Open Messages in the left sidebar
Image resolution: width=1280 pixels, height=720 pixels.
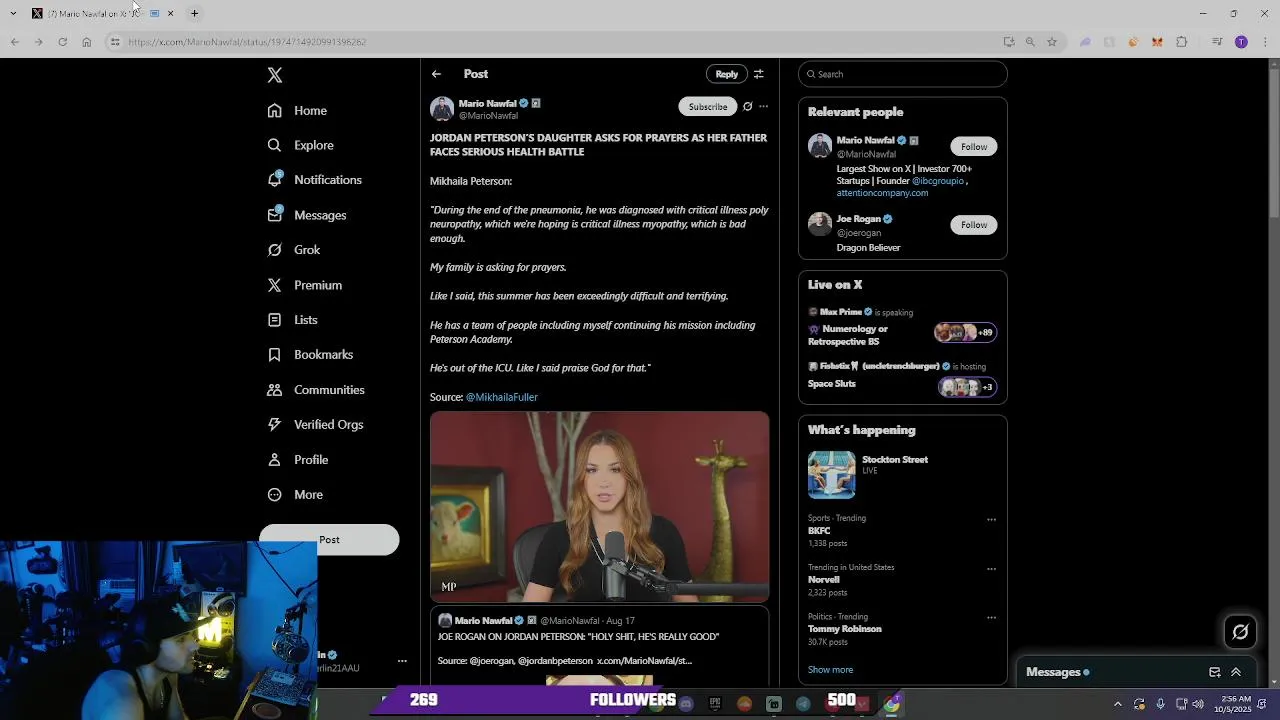[307, 215]
